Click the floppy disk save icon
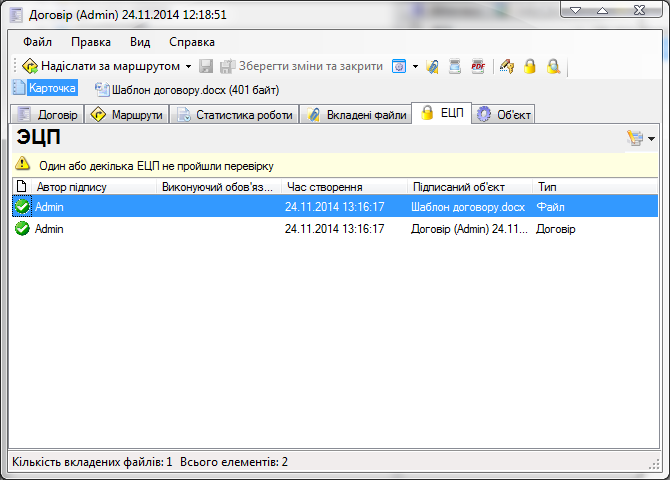The width and height of the screenshot is (670, 480). tap(206, 66)
